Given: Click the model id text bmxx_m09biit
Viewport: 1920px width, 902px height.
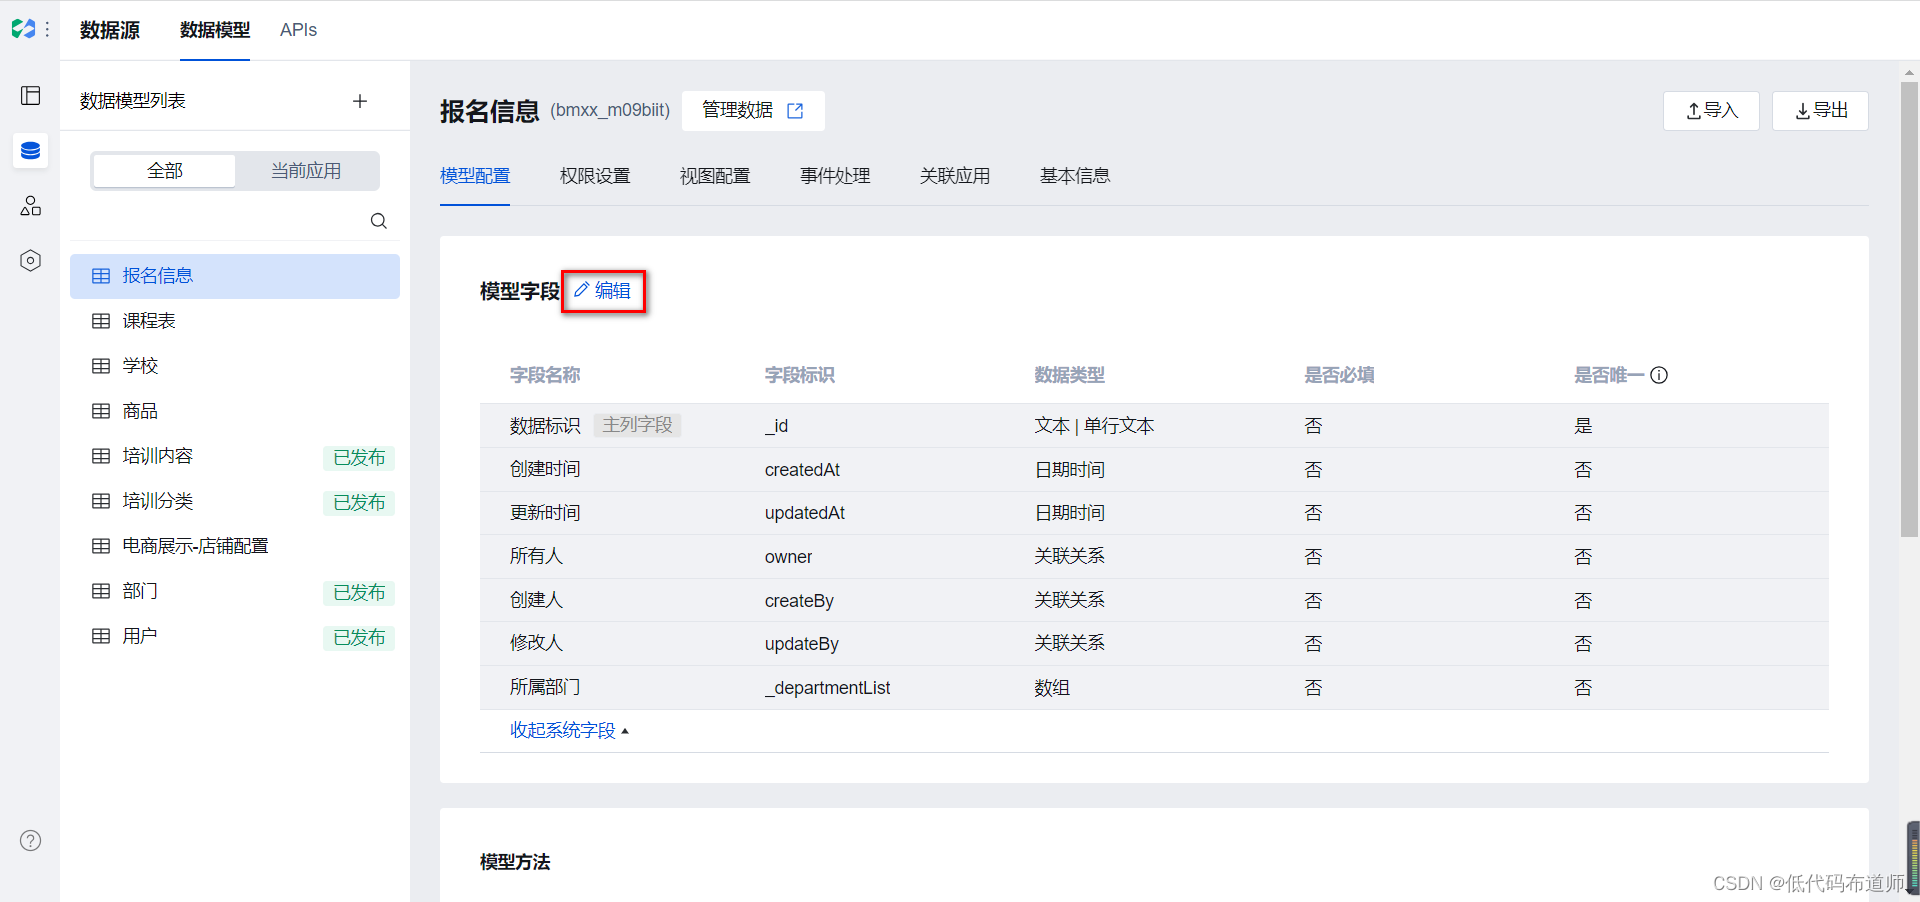Looking at the screenshot, I should click(610, 110).
